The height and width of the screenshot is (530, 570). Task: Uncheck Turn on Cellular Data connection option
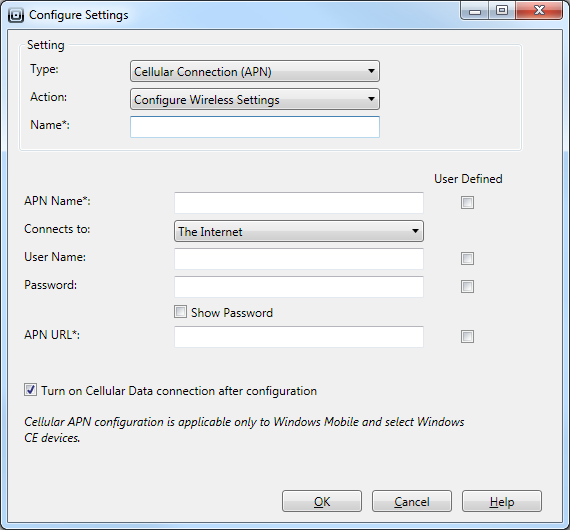pos(31,390)
